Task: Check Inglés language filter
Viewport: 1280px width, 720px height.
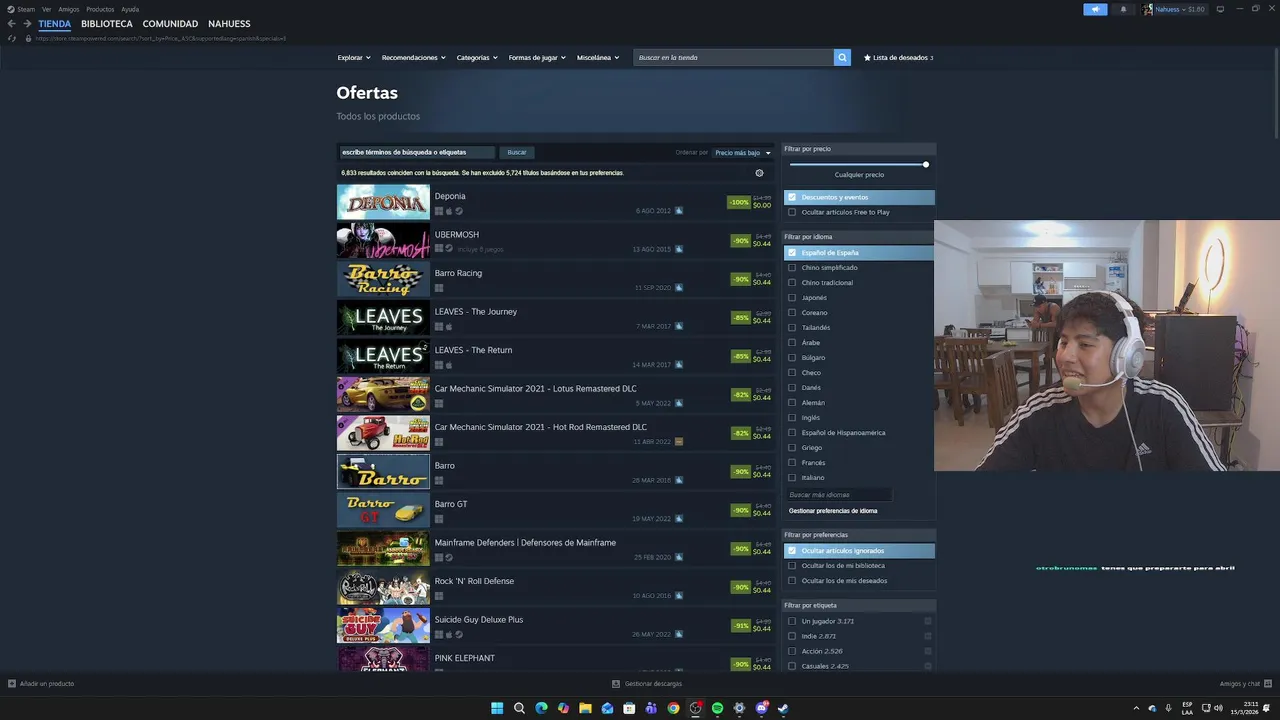Action: pyautogui.click(x=792, y=418)
